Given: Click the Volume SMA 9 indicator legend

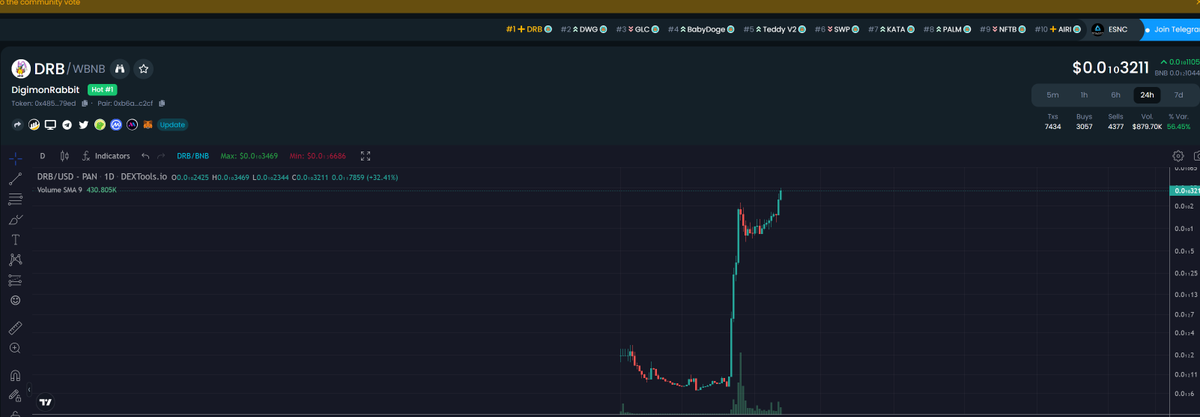Looking at the screenshot, I should tap(76, 189).
